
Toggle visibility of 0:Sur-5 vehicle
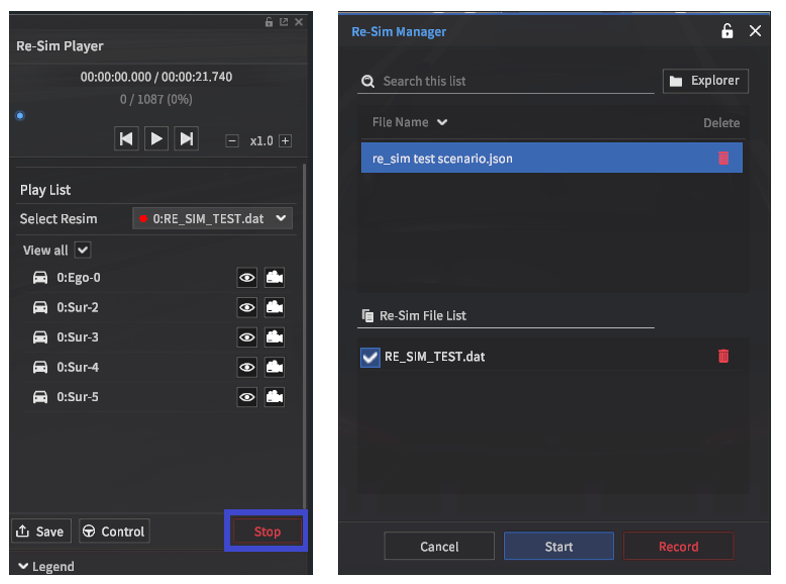pyautogui.click(x=246, y=397)
